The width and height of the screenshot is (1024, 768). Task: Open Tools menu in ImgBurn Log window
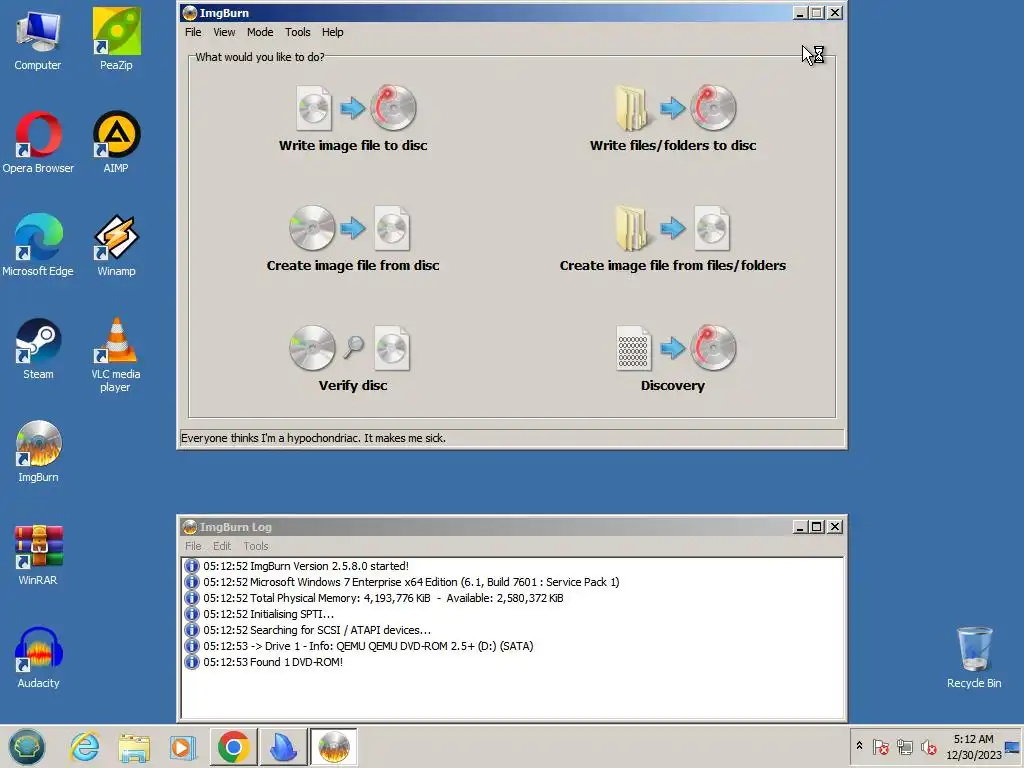(x=256, y=546)
